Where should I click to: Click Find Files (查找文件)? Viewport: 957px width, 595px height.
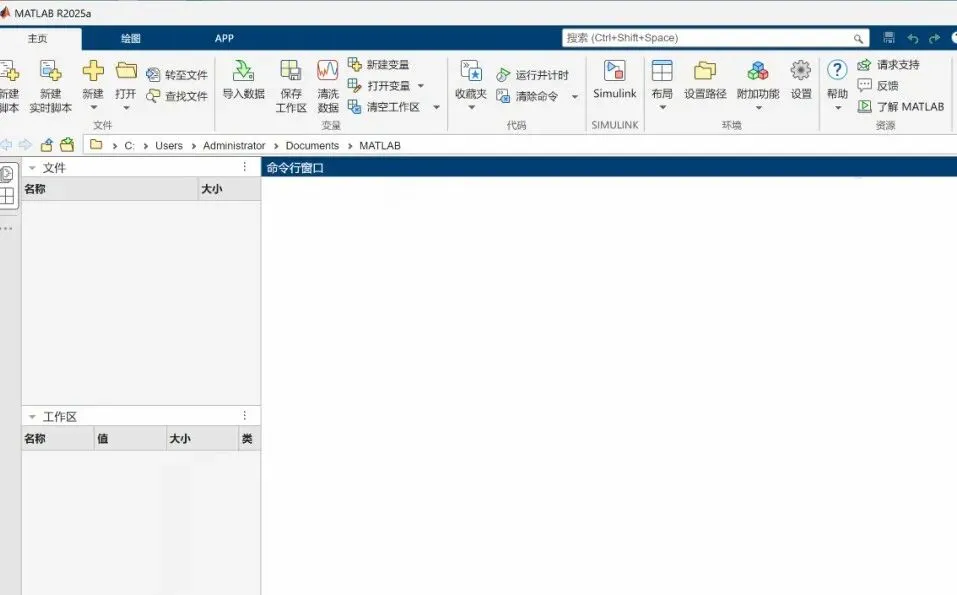coord(177,96)
